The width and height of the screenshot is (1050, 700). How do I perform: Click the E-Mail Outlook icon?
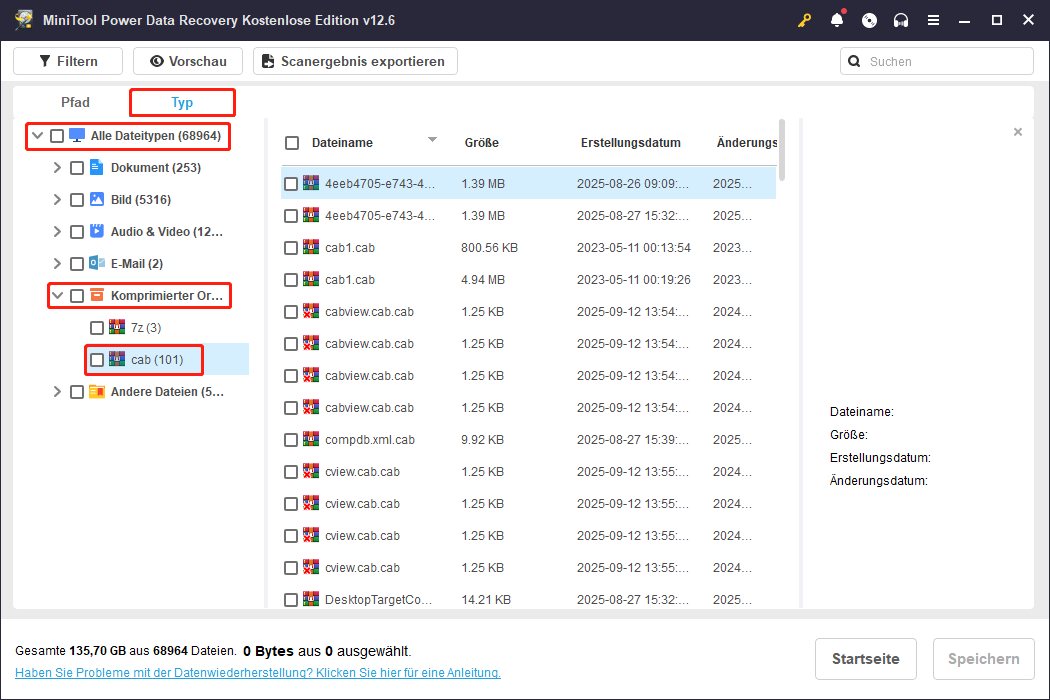point(96,263)
